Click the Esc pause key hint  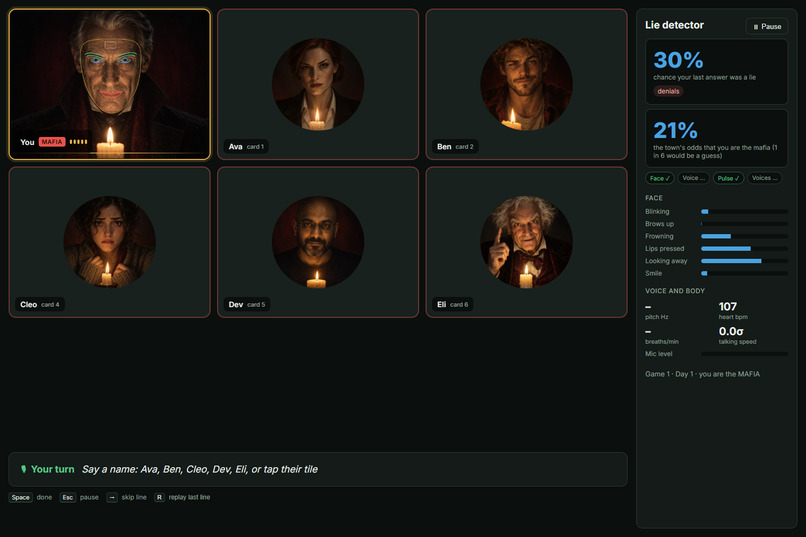(79, 497)
